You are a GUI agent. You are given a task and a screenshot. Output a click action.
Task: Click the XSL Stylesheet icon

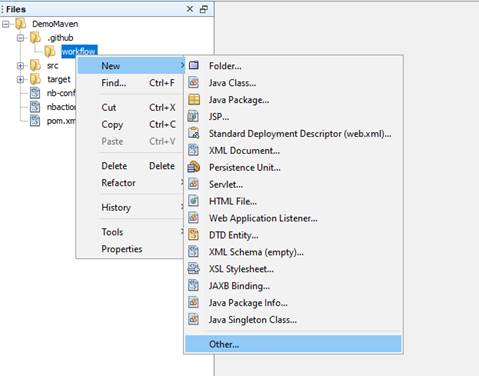click(x=194, y=269)
